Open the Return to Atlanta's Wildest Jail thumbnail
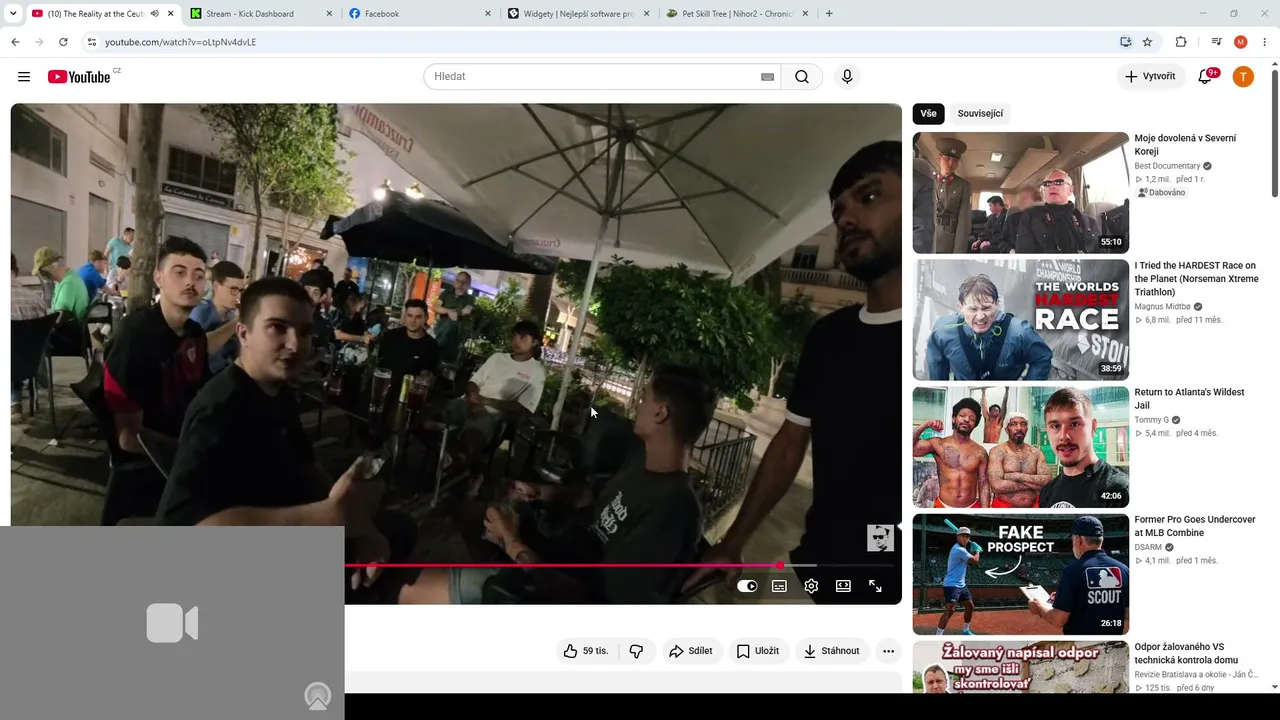This screenshot has height=720, width=1280. (1020, 447)
